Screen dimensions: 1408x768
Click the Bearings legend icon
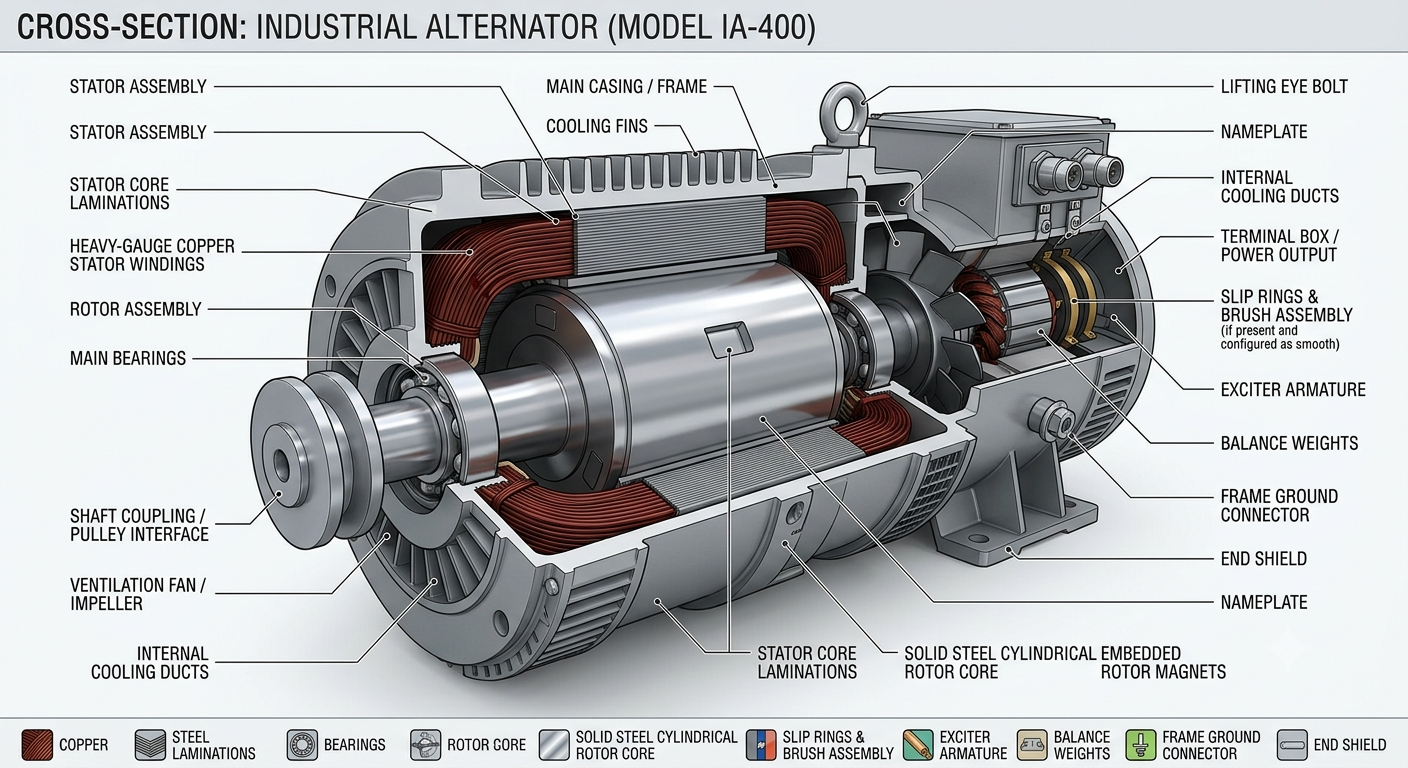coord(302,745)
